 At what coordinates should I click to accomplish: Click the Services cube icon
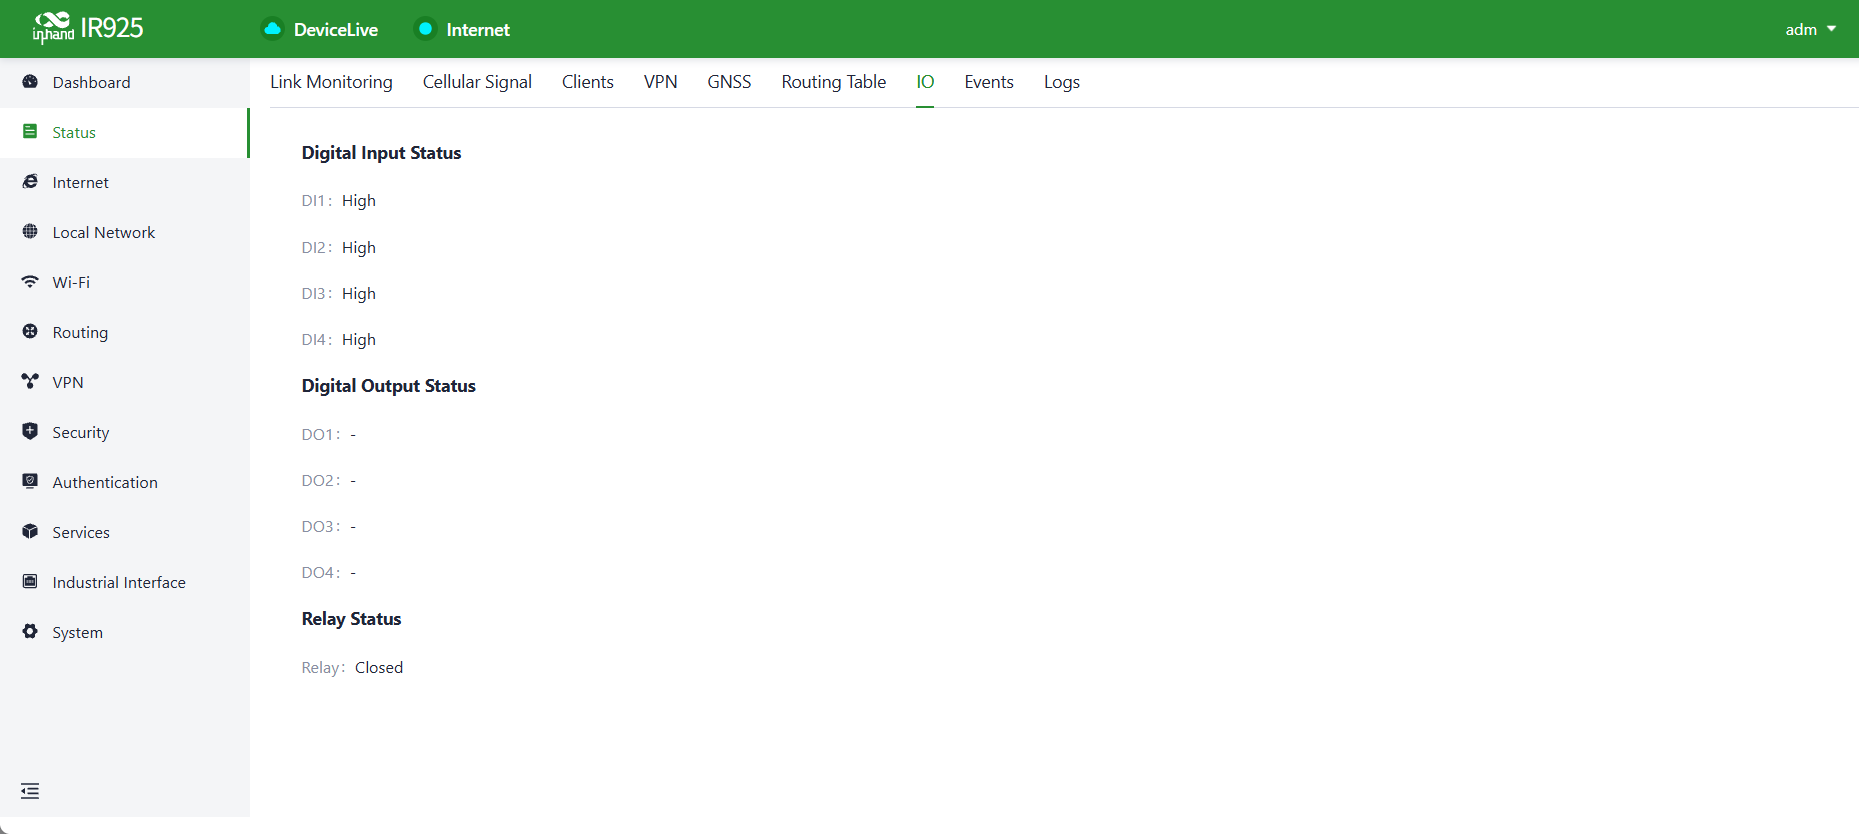pyautogui.click(x=30, y=532)
